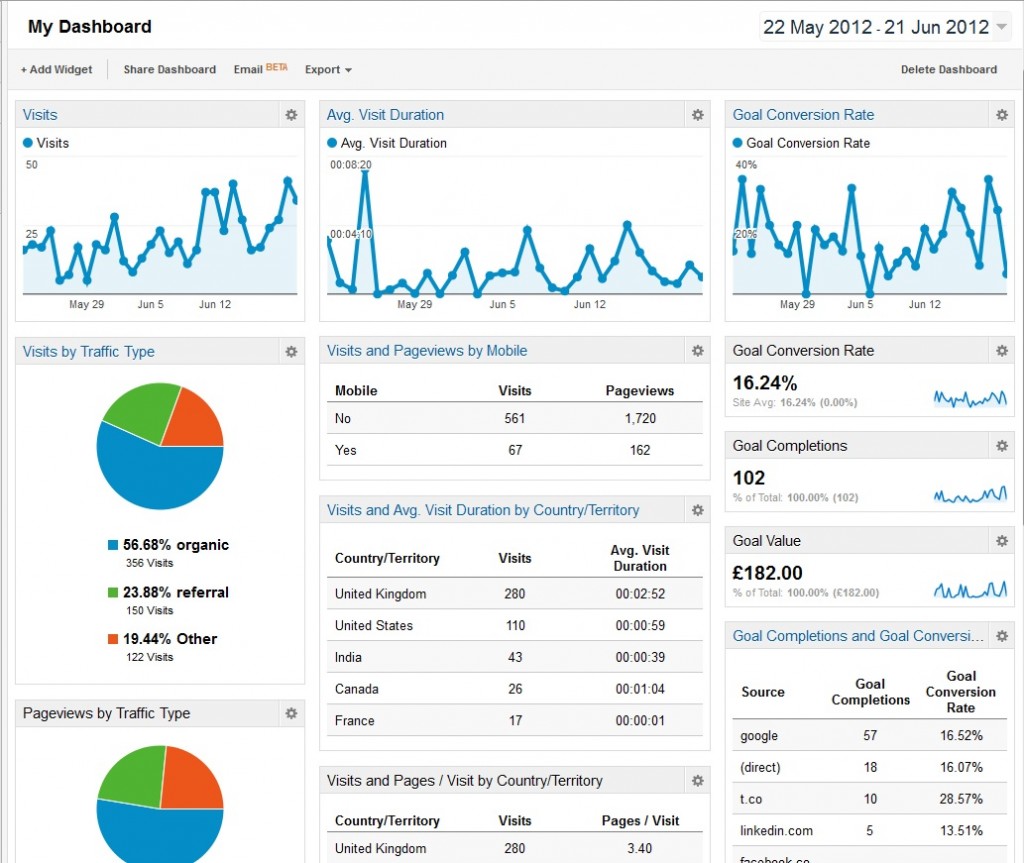Open settings gear on Goal Value widget
The width and height of the screenshot is (1024, 863).
click(1002, 540)
